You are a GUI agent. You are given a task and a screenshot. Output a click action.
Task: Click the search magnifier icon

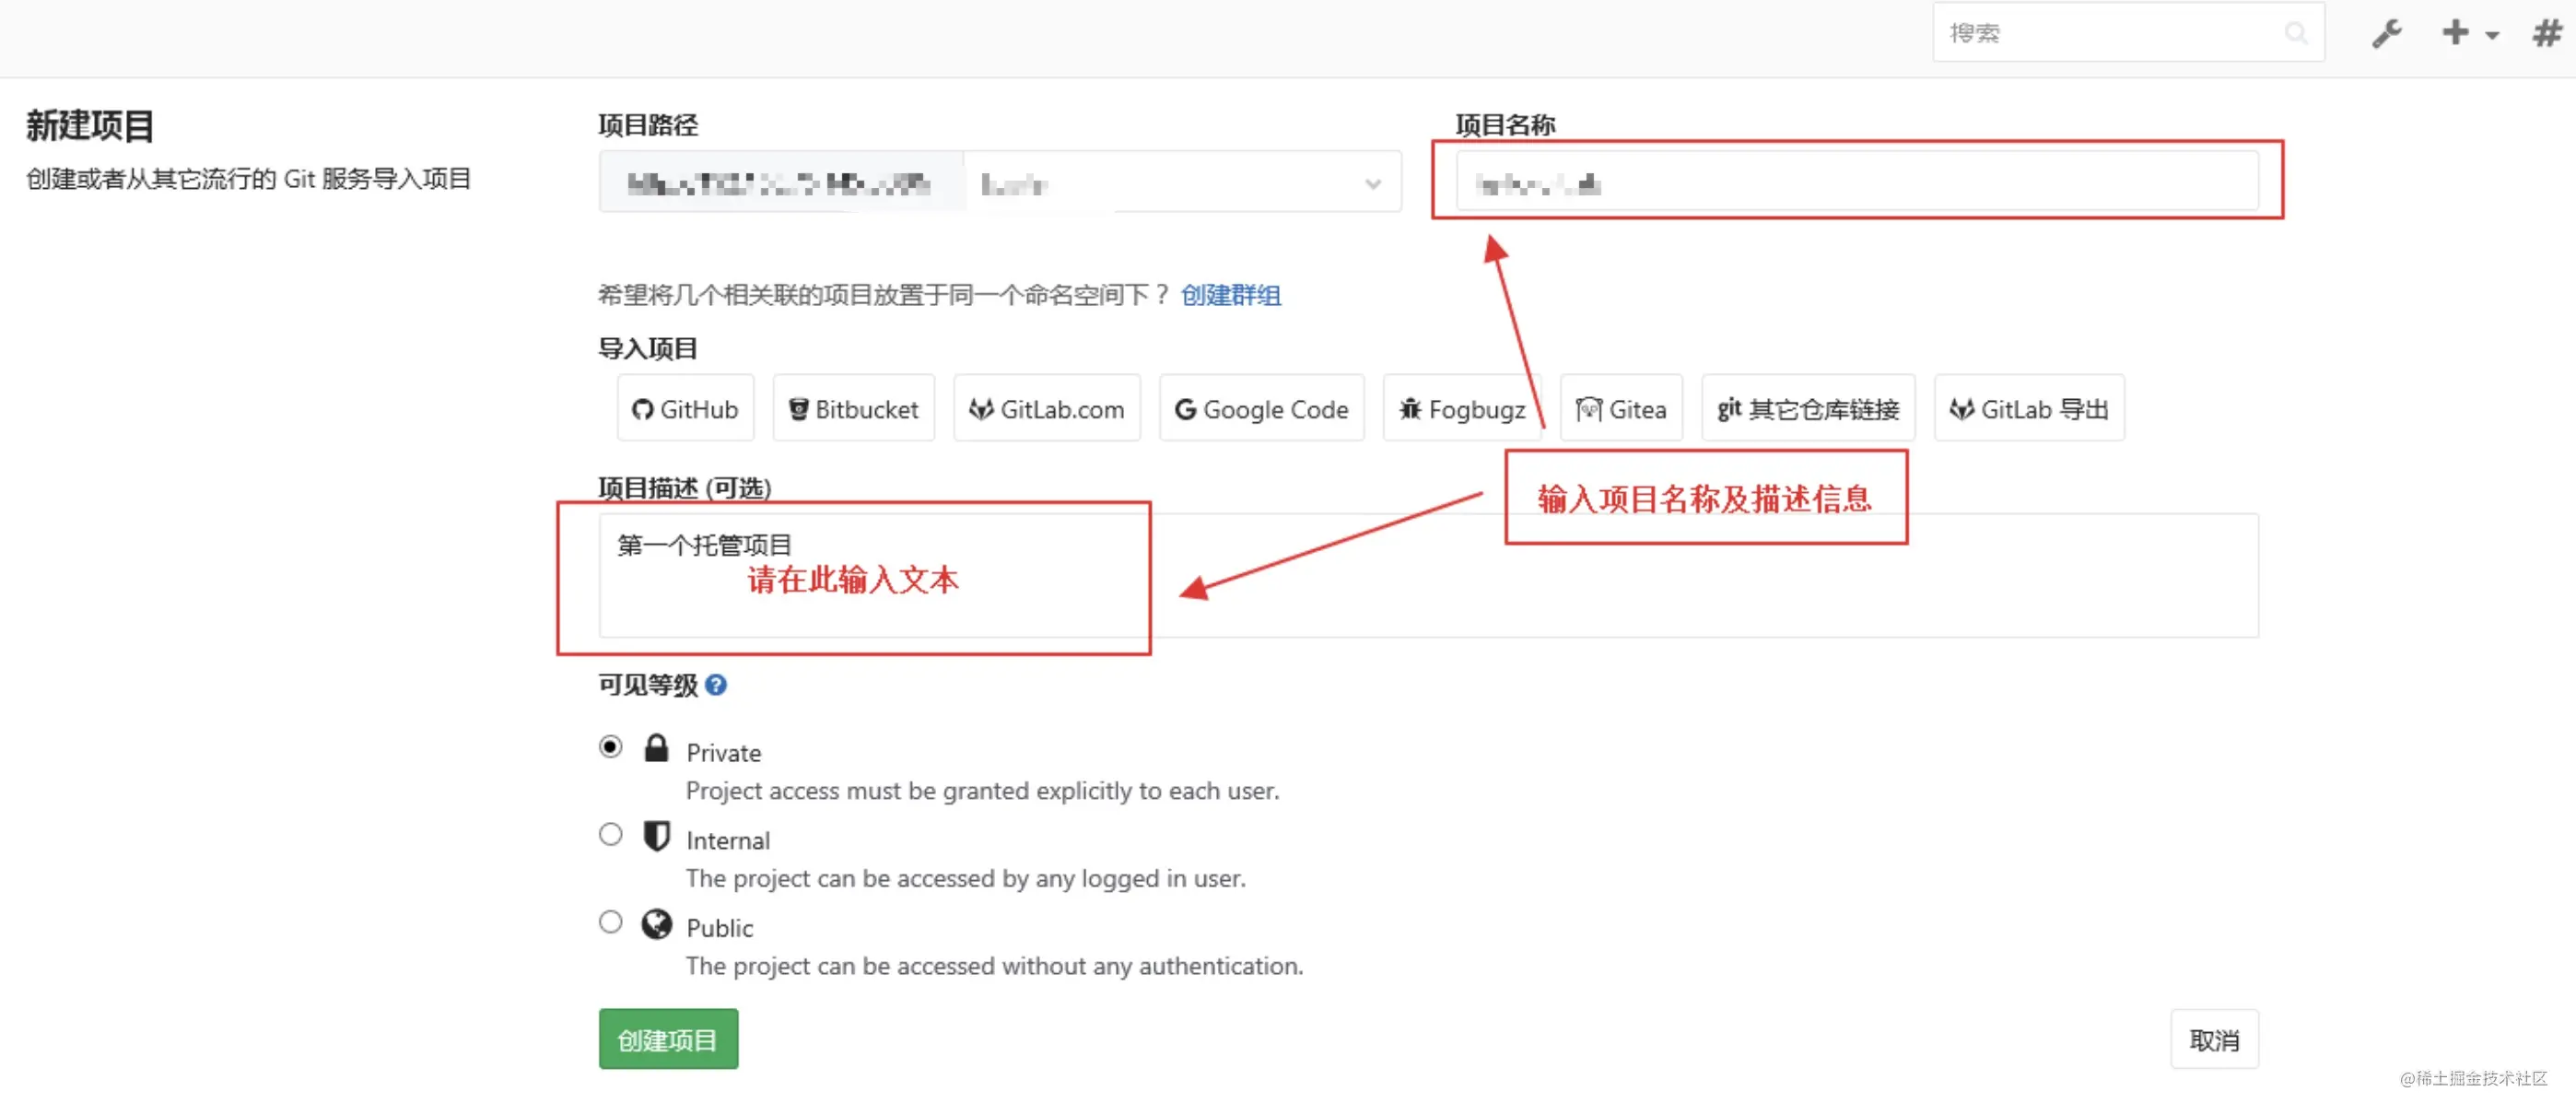[x=2295, y=34]
